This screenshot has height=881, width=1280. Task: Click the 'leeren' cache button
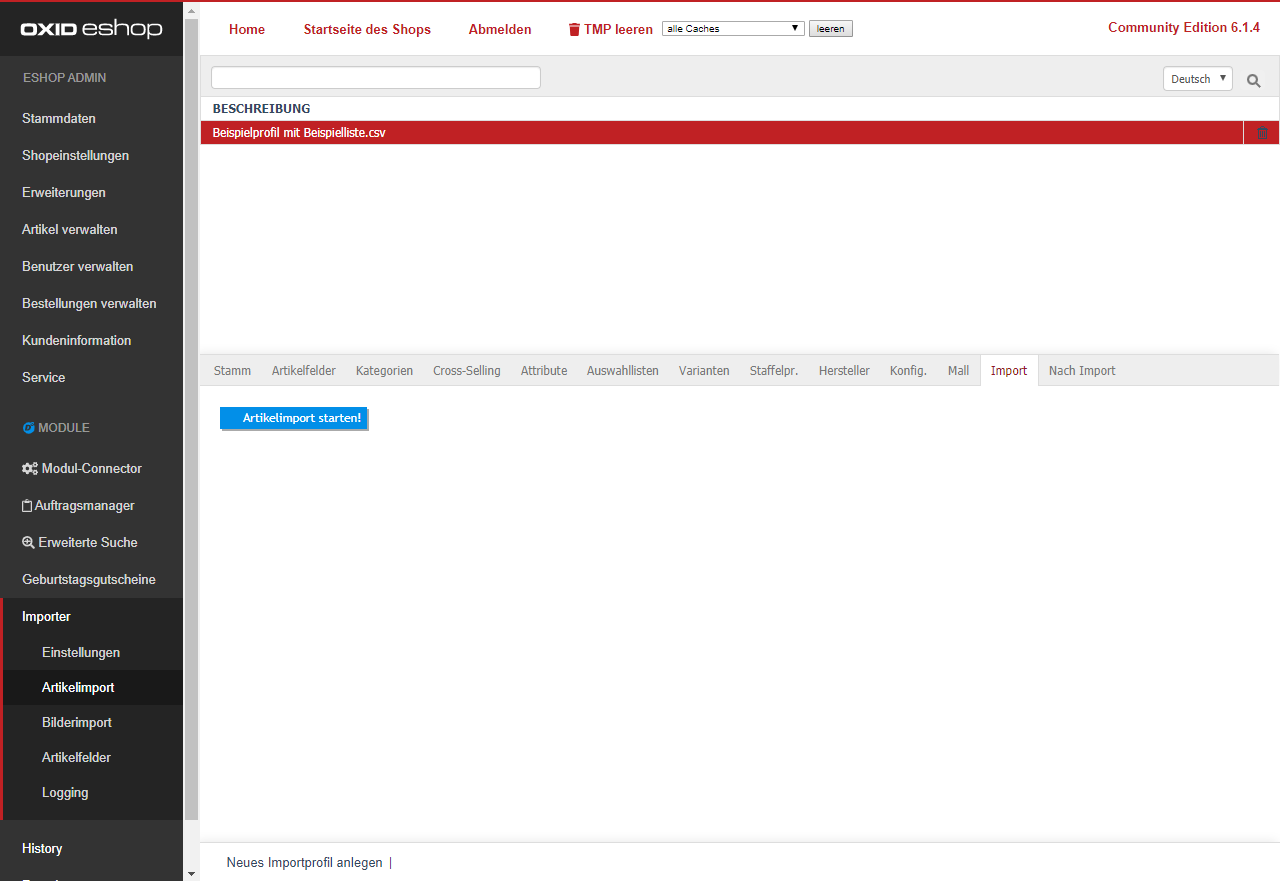[x=830, y=29]
